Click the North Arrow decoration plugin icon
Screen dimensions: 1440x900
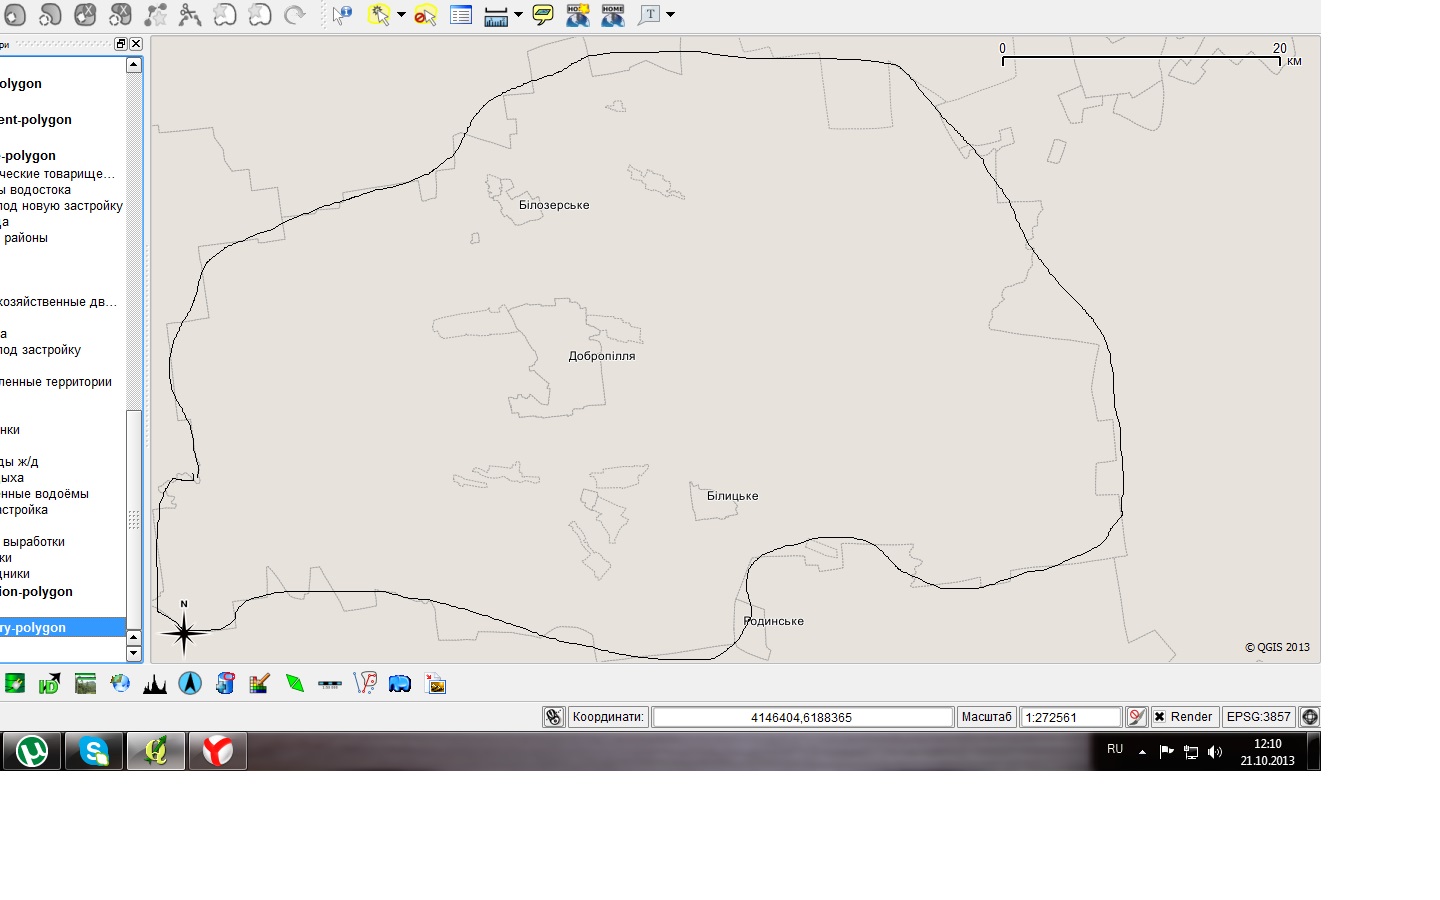[x=190, y=684]
